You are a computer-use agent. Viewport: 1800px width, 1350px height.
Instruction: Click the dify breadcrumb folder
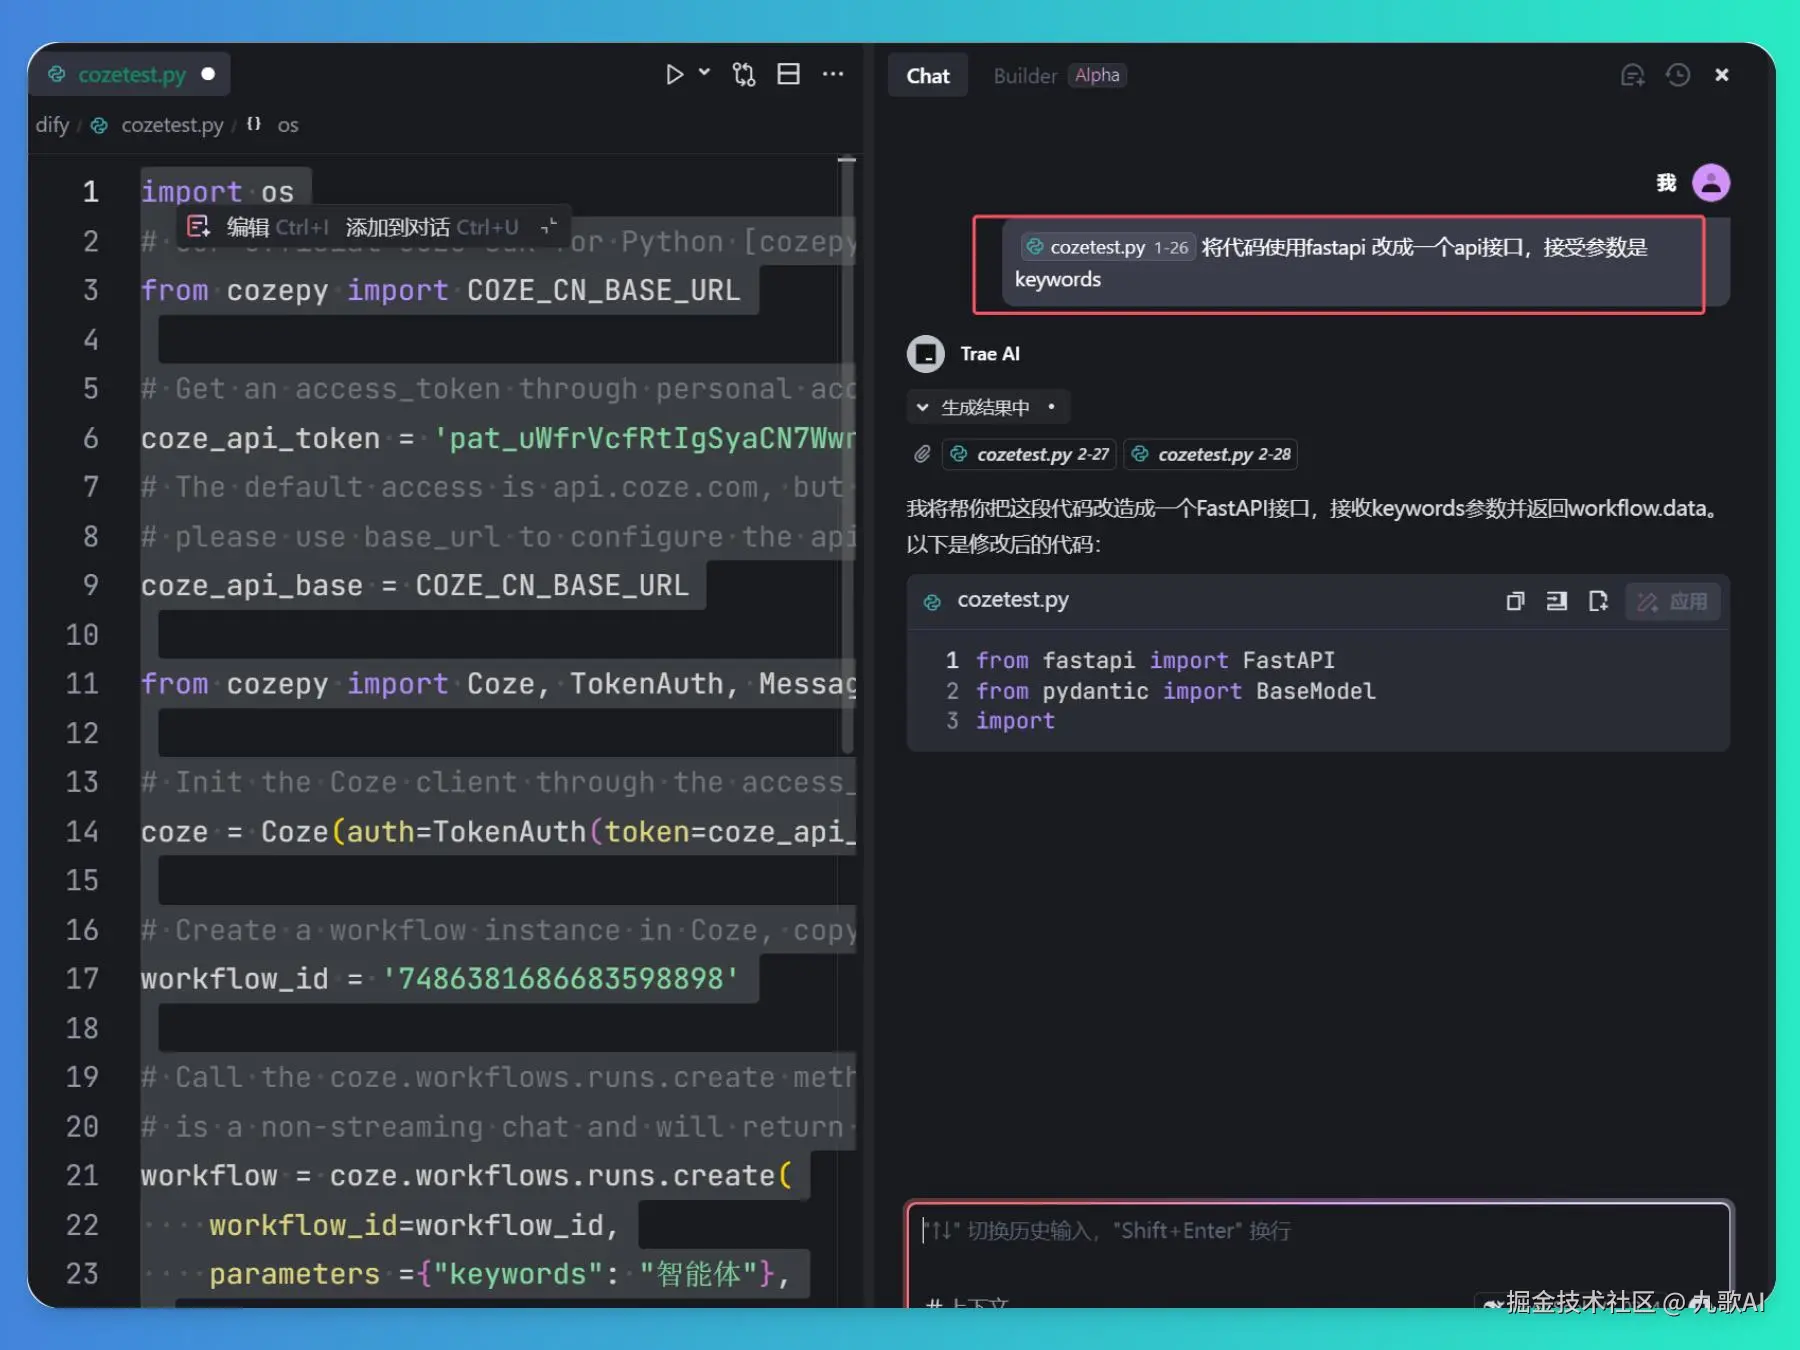coord(52,125)
